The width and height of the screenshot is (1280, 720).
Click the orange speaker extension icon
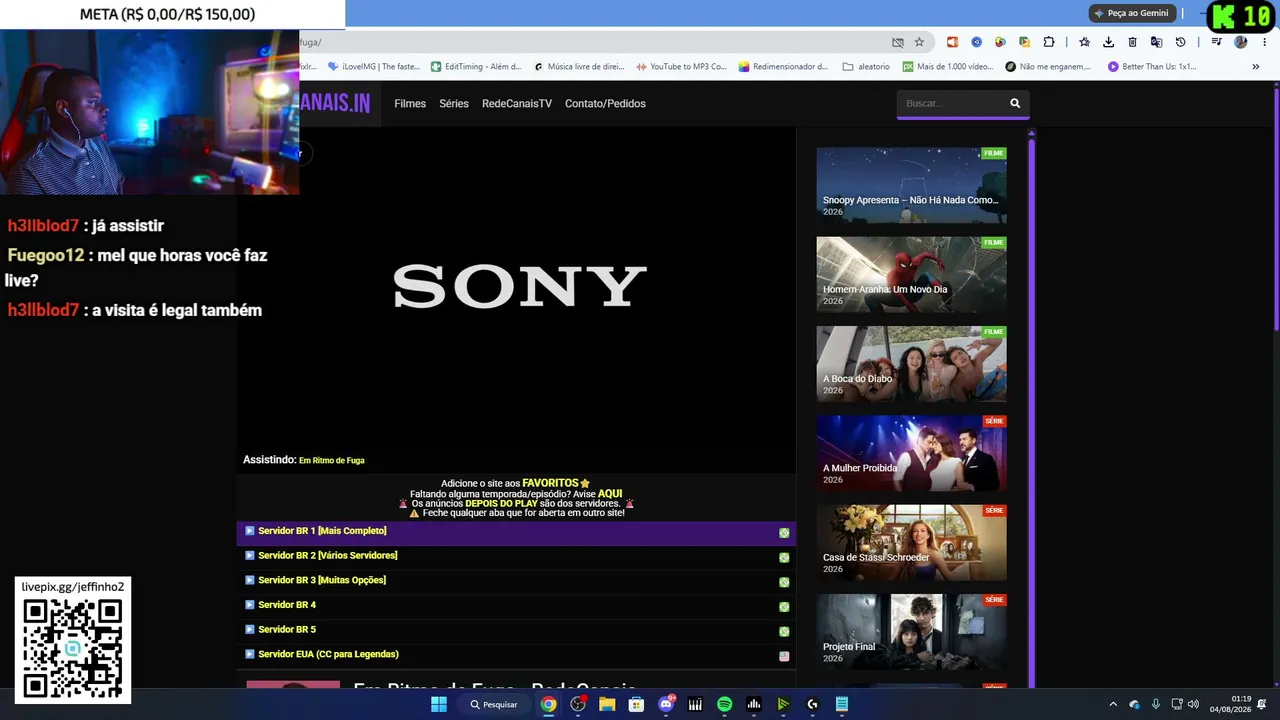click(x=952, y=42)
